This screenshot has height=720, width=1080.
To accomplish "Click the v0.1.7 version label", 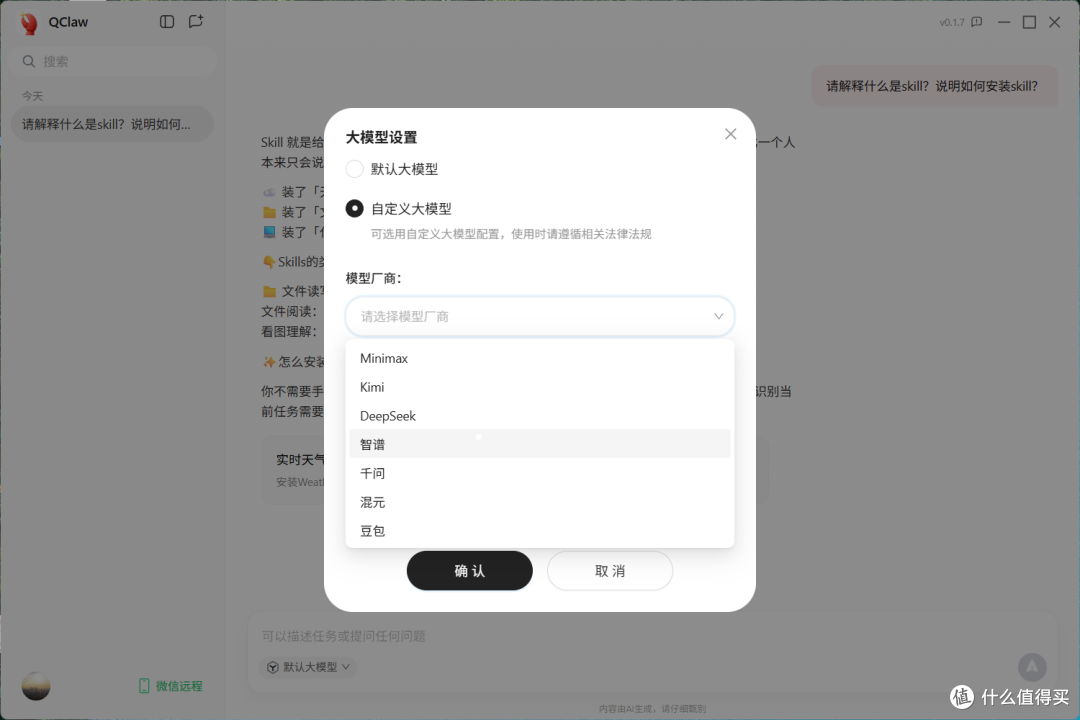I will [952, 23].
